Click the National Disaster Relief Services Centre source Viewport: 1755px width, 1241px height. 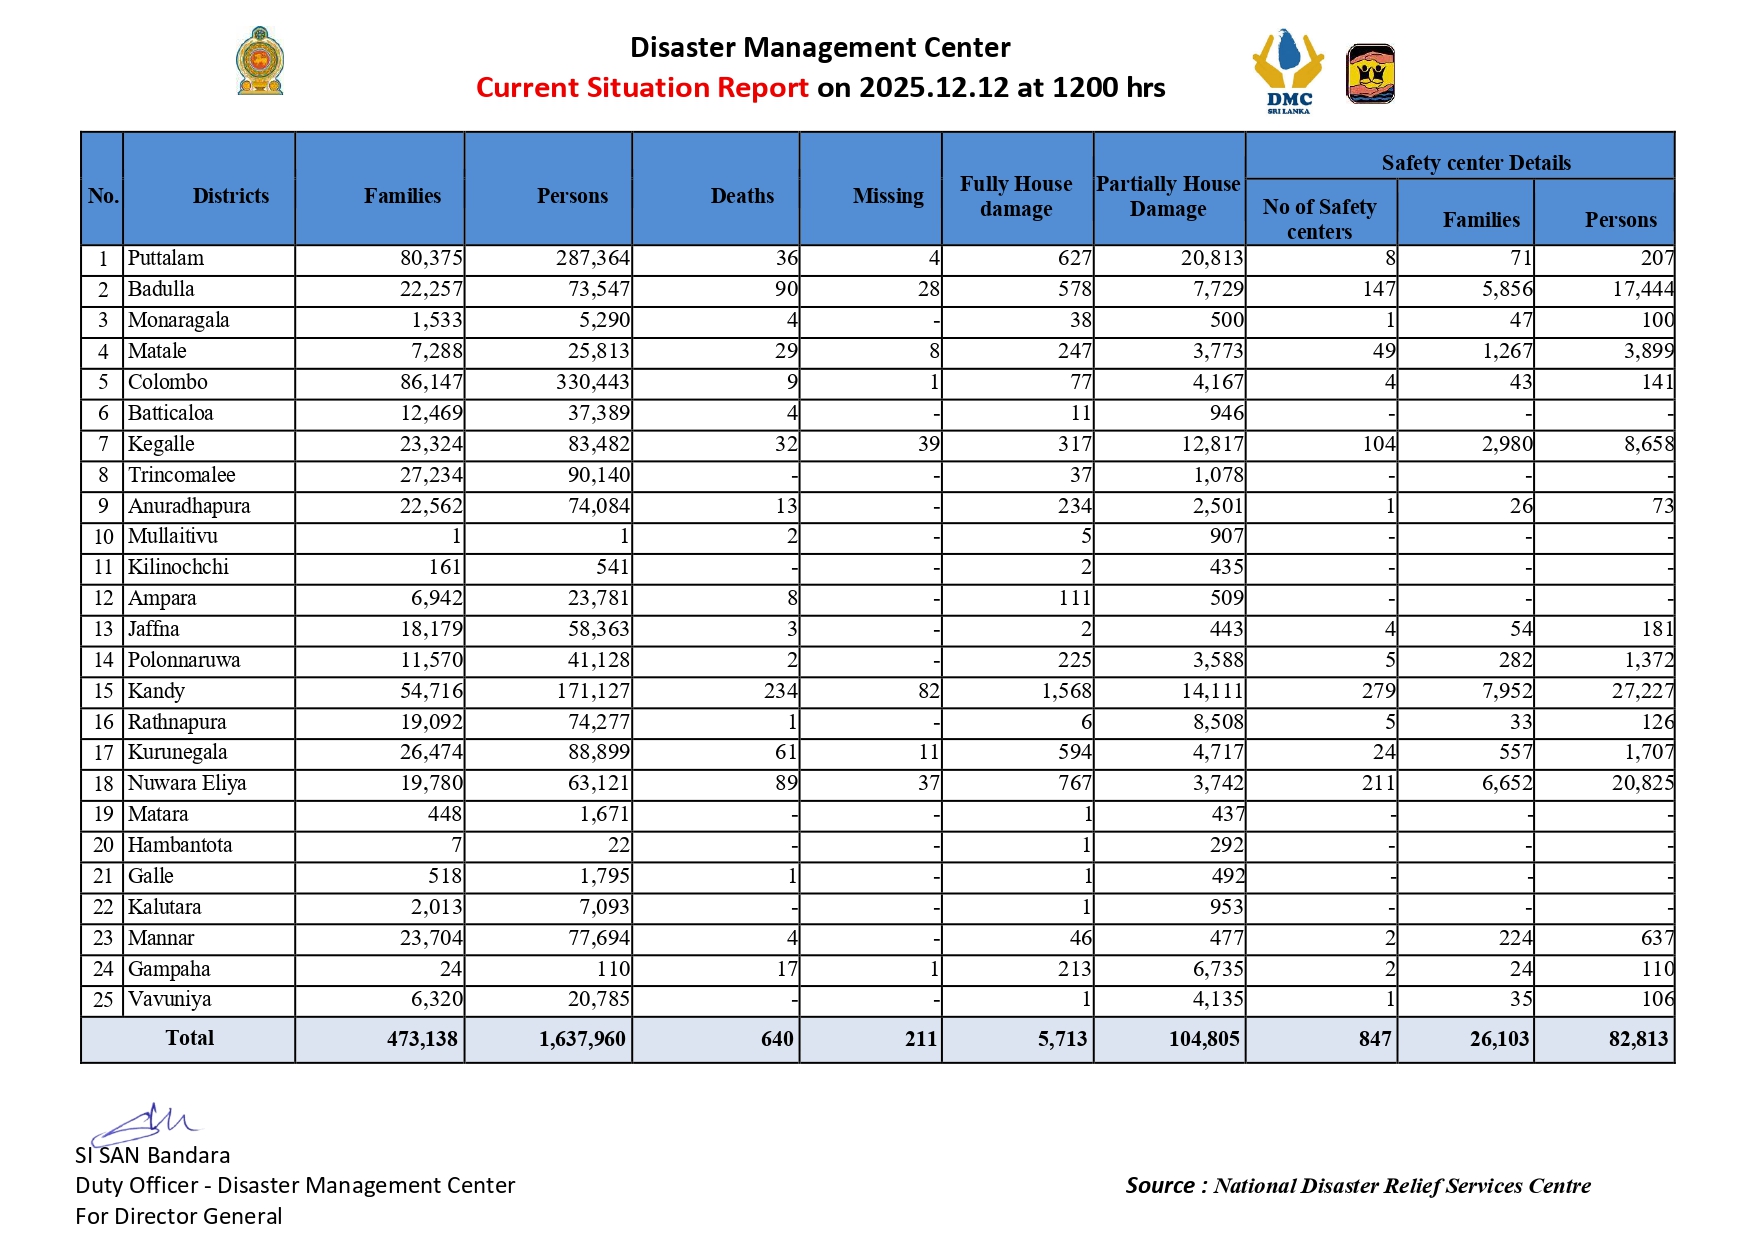(1401, 1186)
